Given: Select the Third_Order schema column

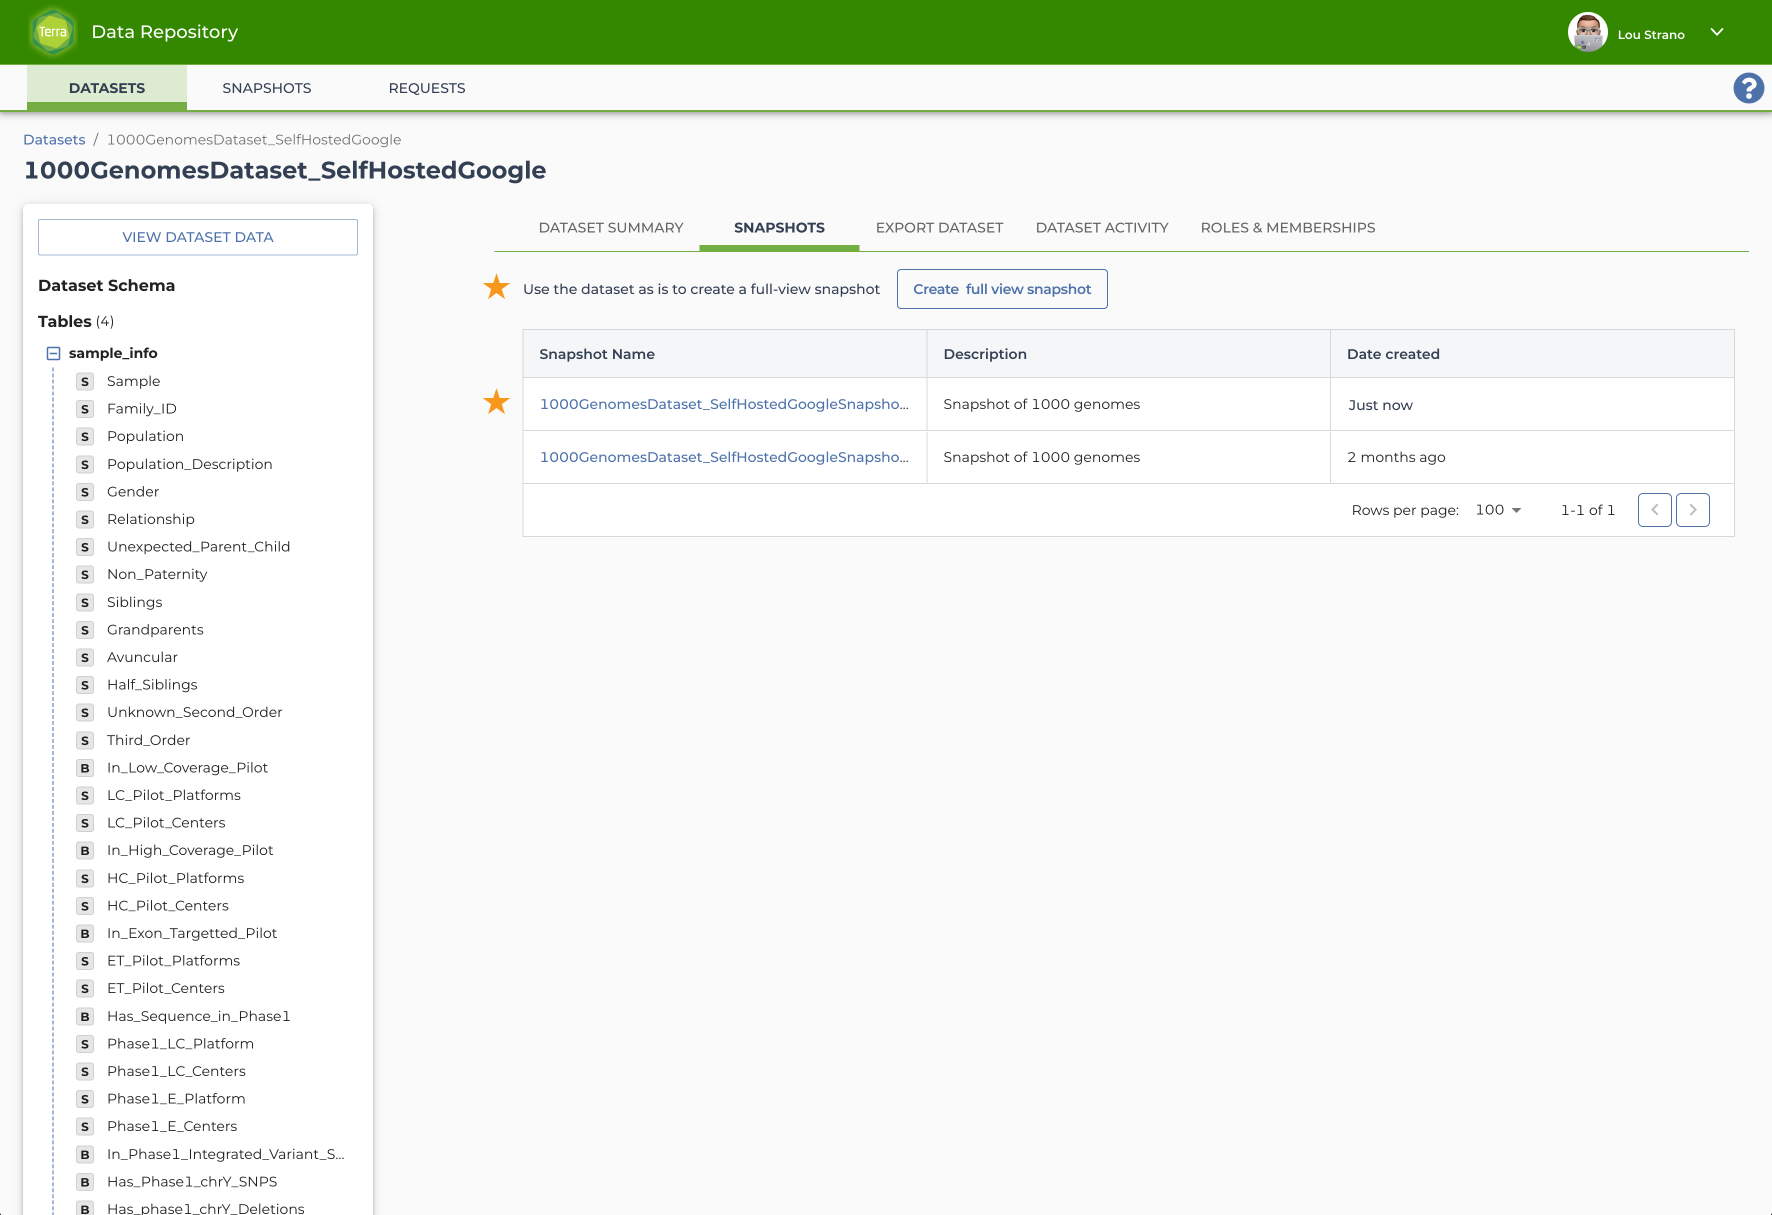Looking at the screenshot, I should click(x=148, y=740).
